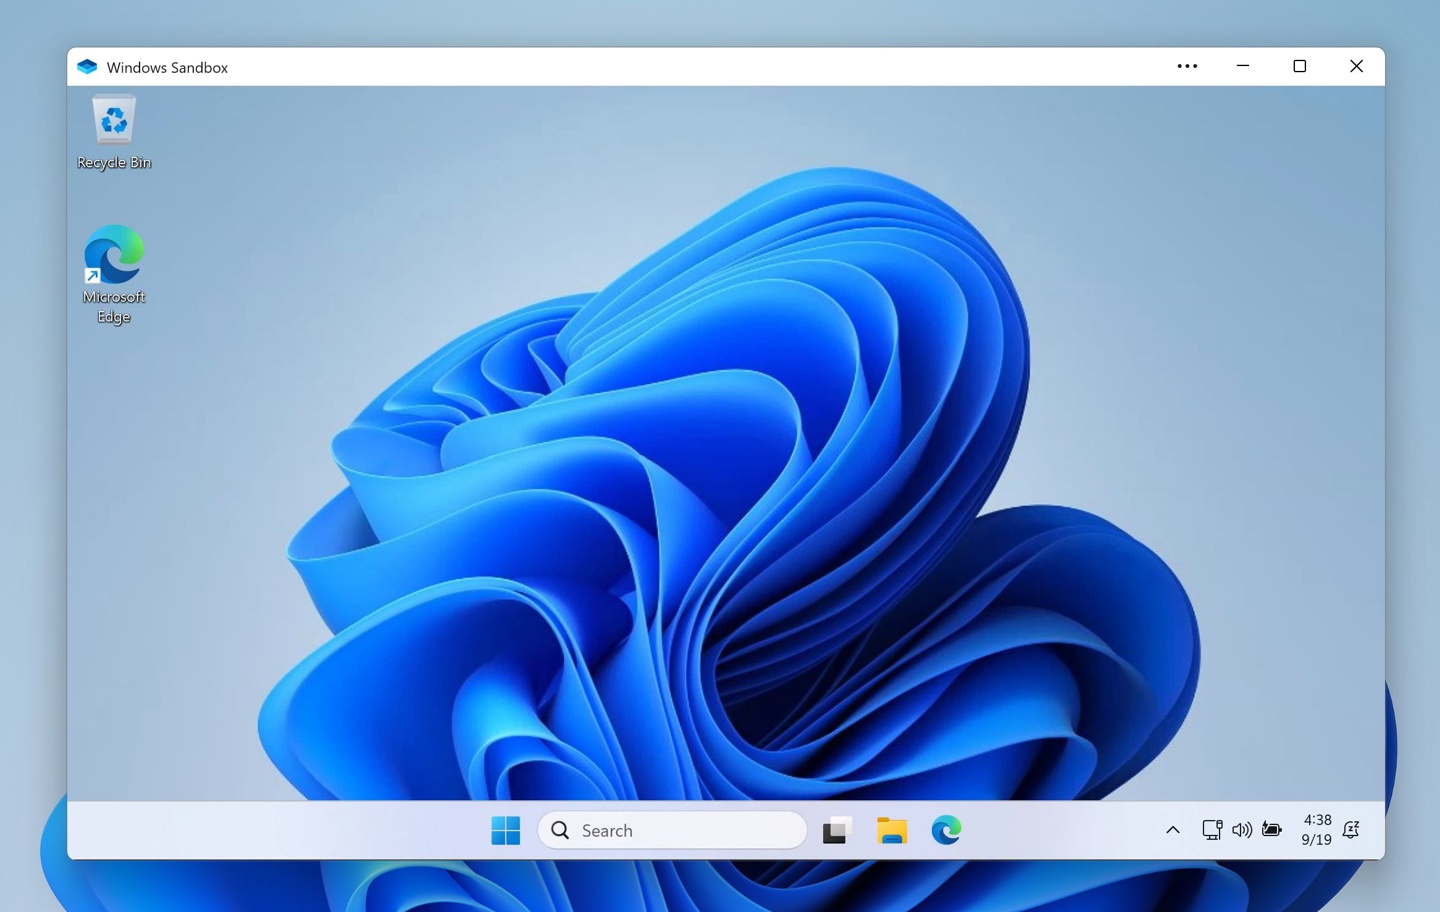Open Task View from the taskbar

pos(836,830)
